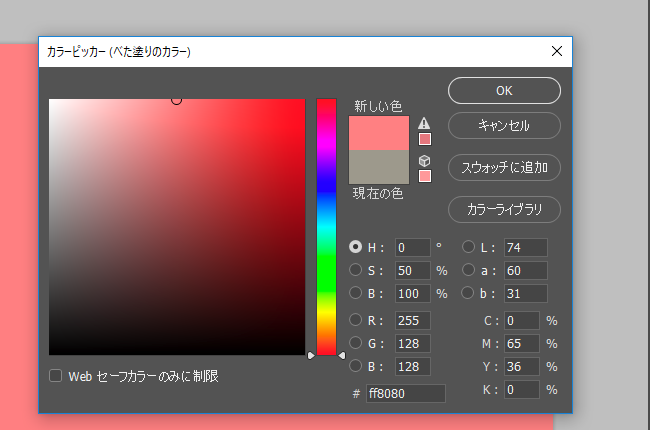Click the hex field showing ff8080

coord(406,393)
